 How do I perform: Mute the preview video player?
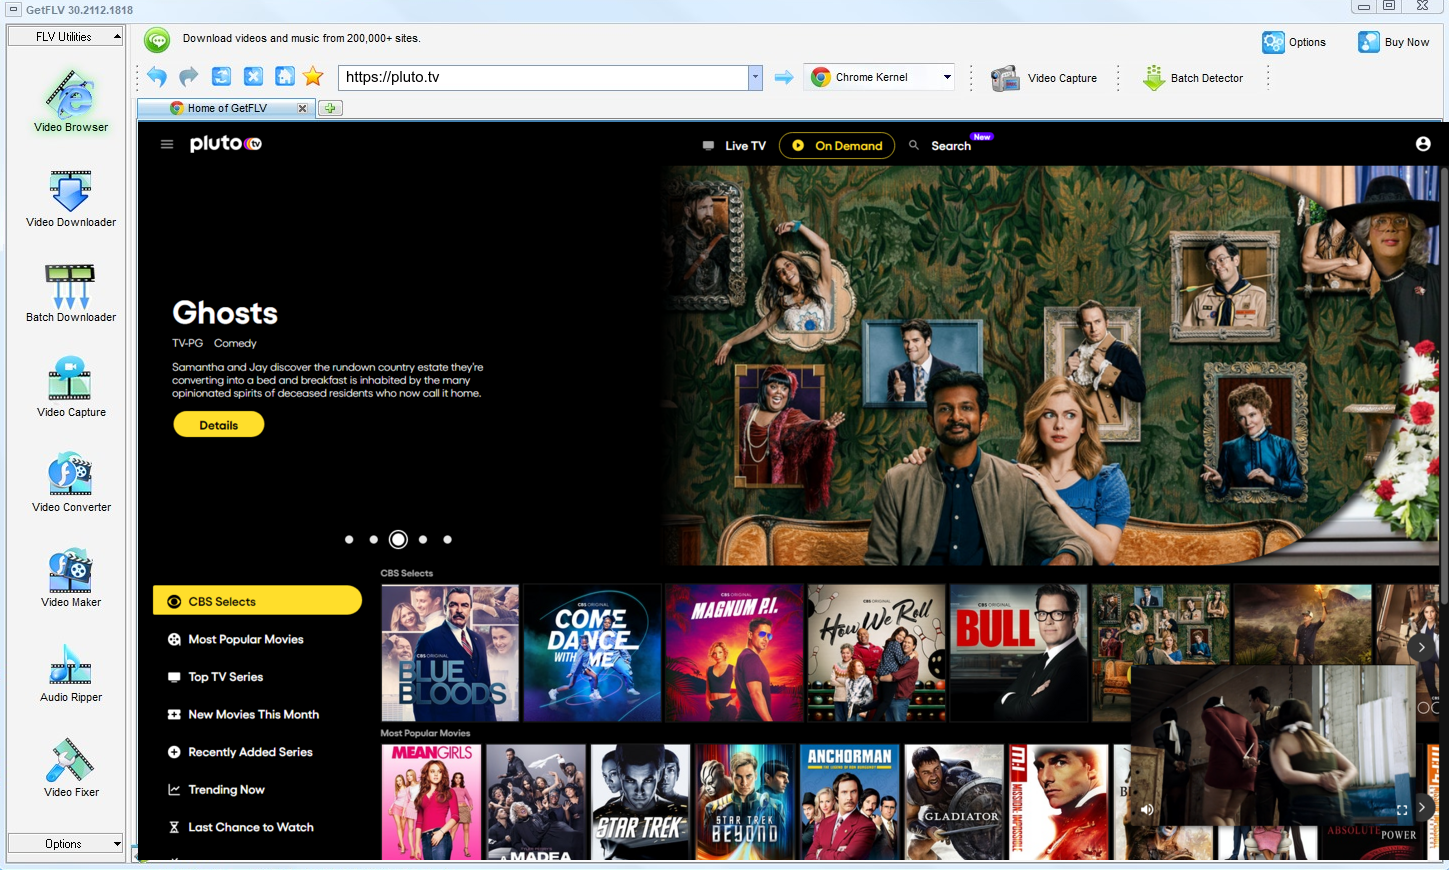pyautogui.click(x=1147, y=809)
